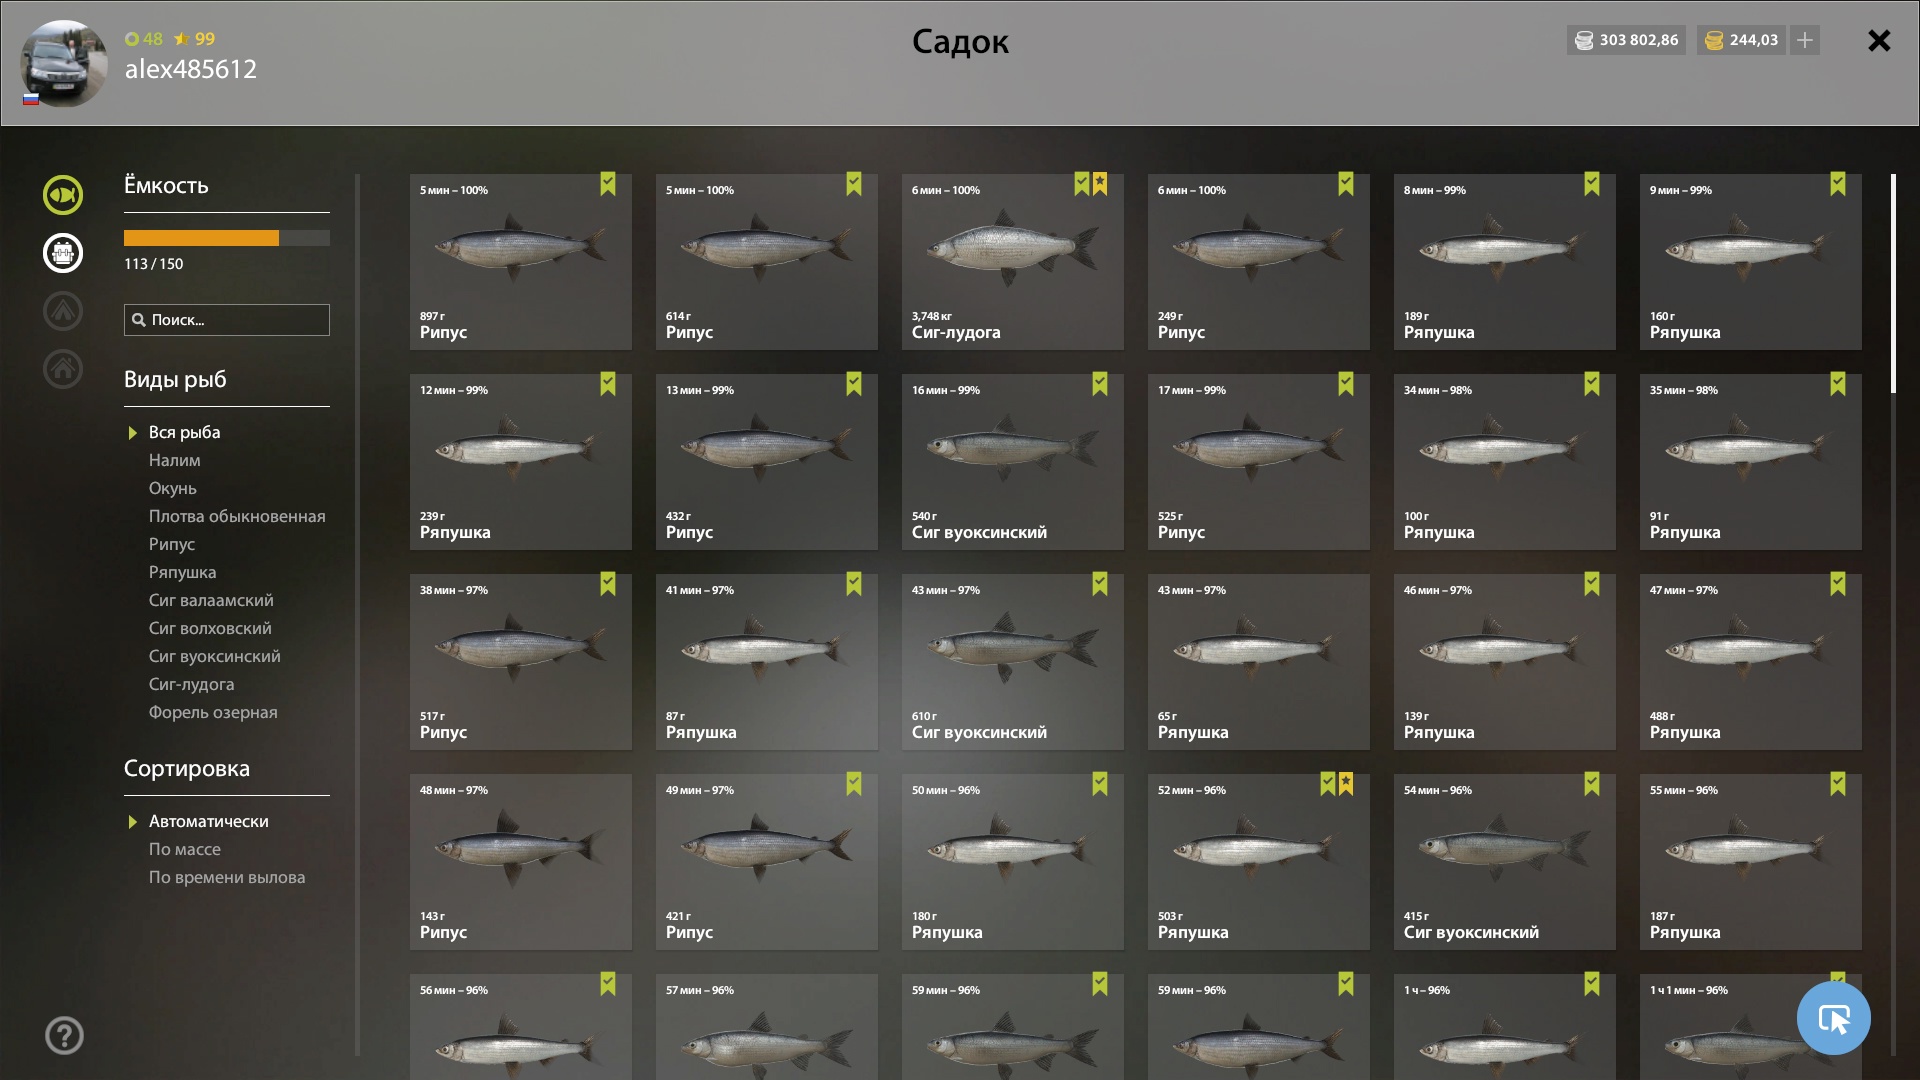Select sorting По времени вылова
Image resolution: width=1920 pixels, height=1080 pixels.
click(227, 877)
